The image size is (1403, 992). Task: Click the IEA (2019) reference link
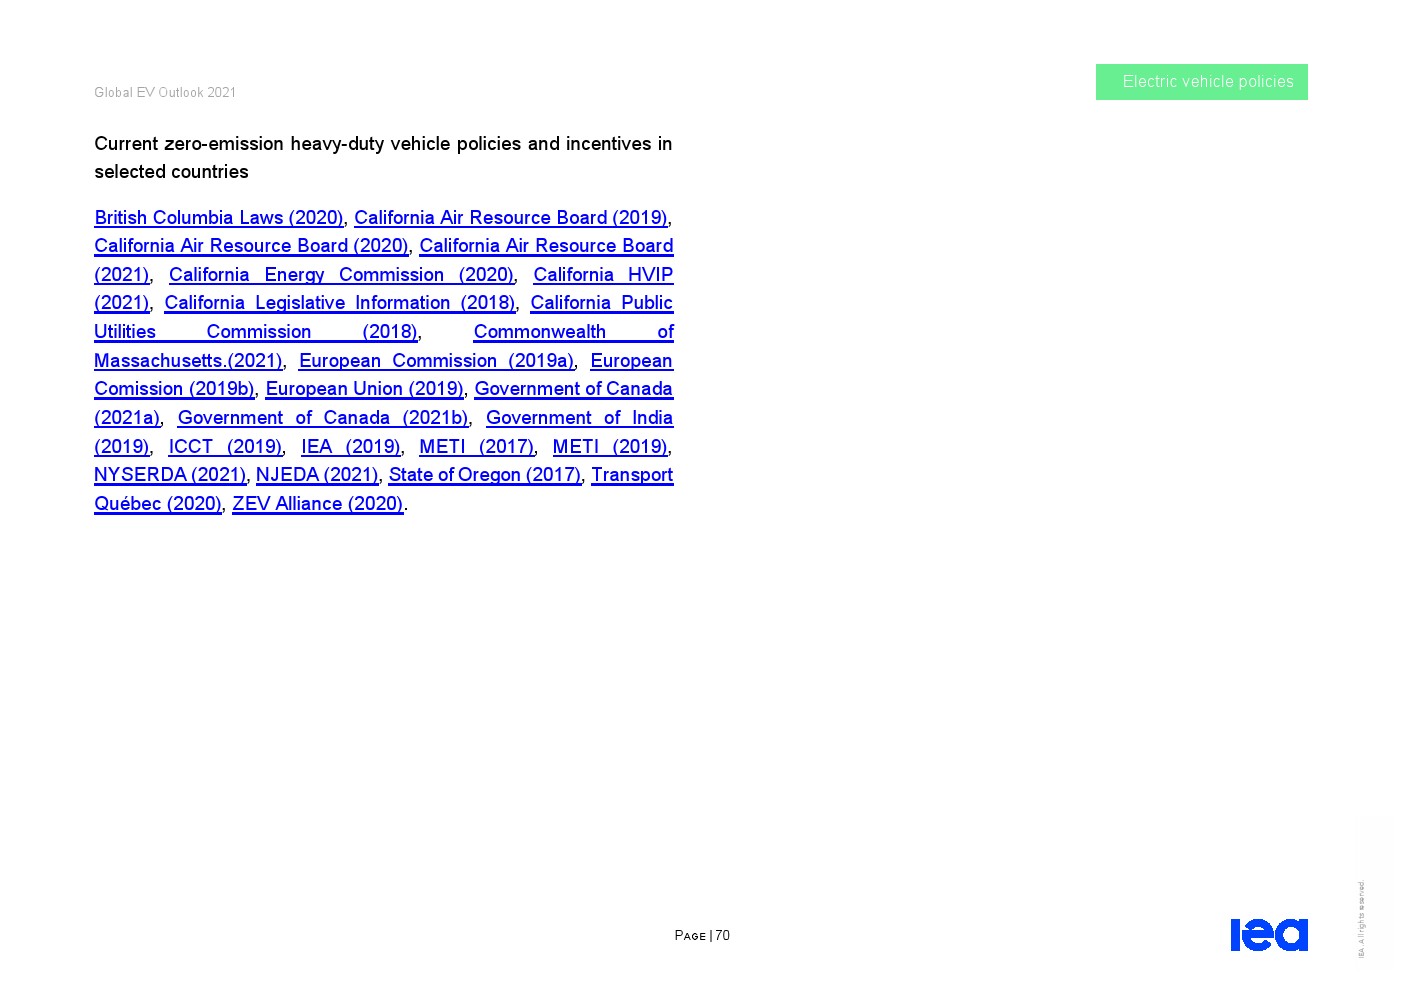click(350, 447)
